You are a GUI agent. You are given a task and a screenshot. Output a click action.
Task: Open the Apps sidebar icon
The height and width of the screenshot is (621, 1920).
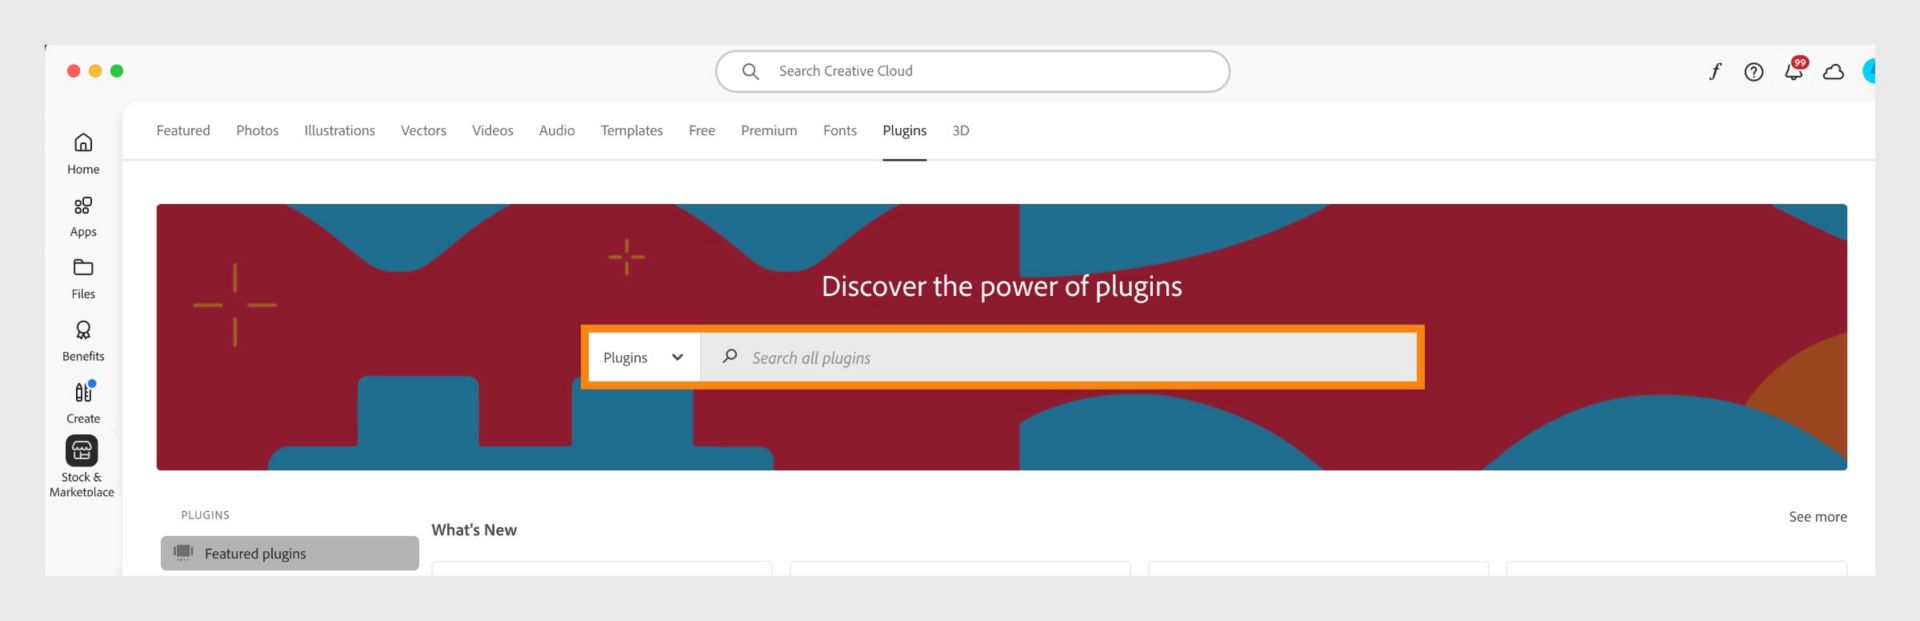(83, 205)
